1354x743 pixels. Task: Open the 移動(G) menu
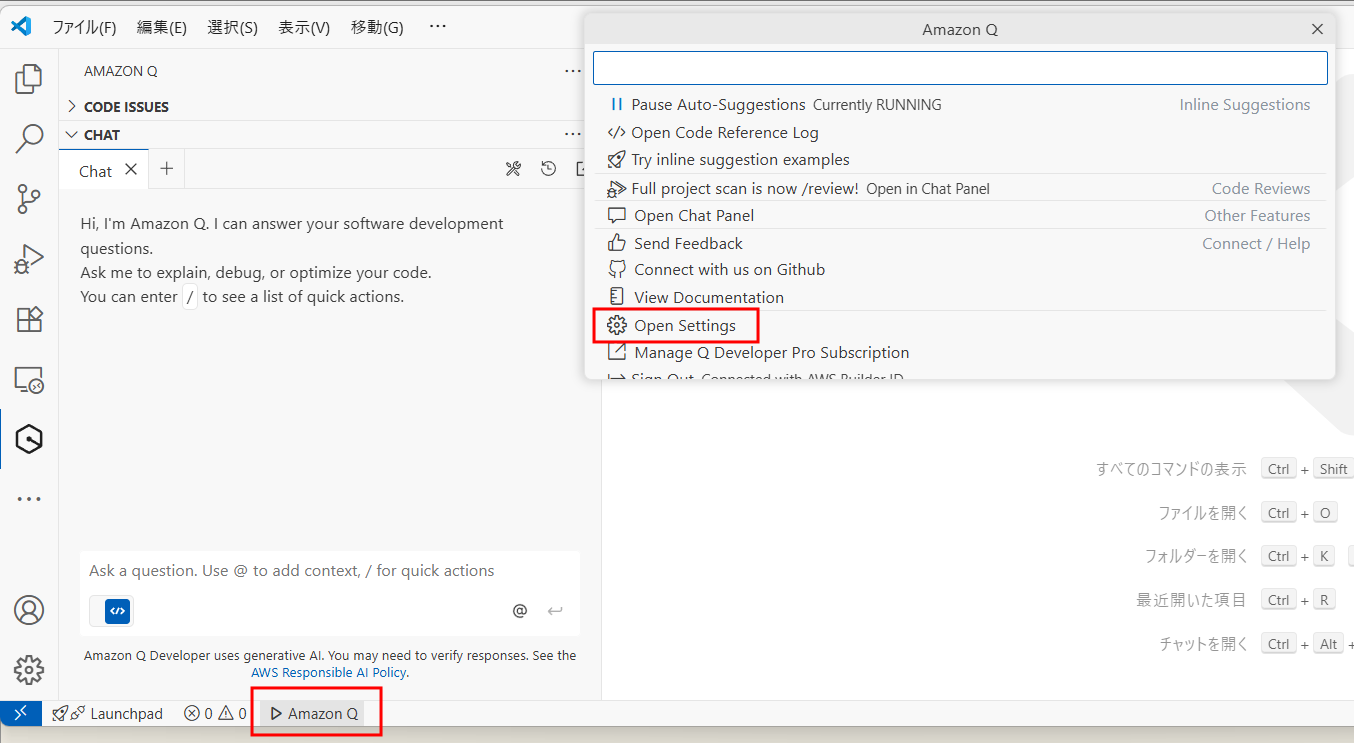pos(377,27)
